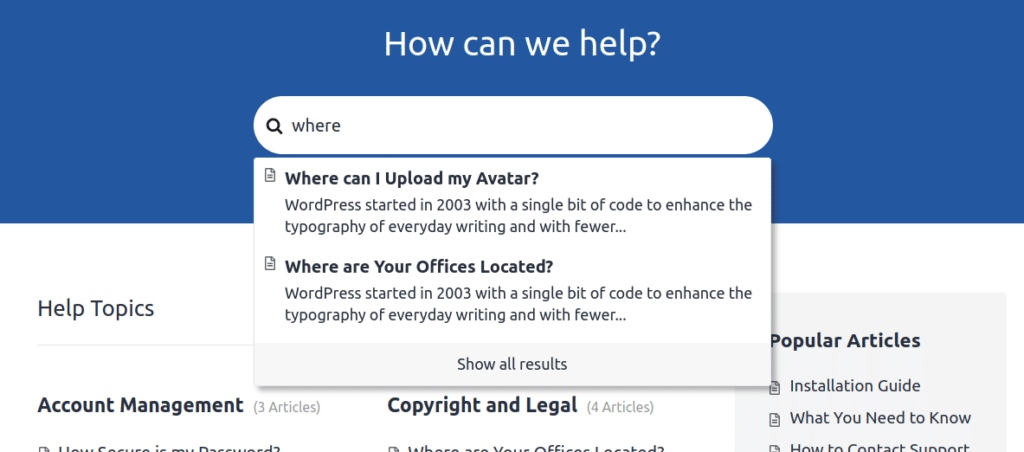Select the Copyright and Legal topic heading

pyautogui.click(x=482, y=405)
